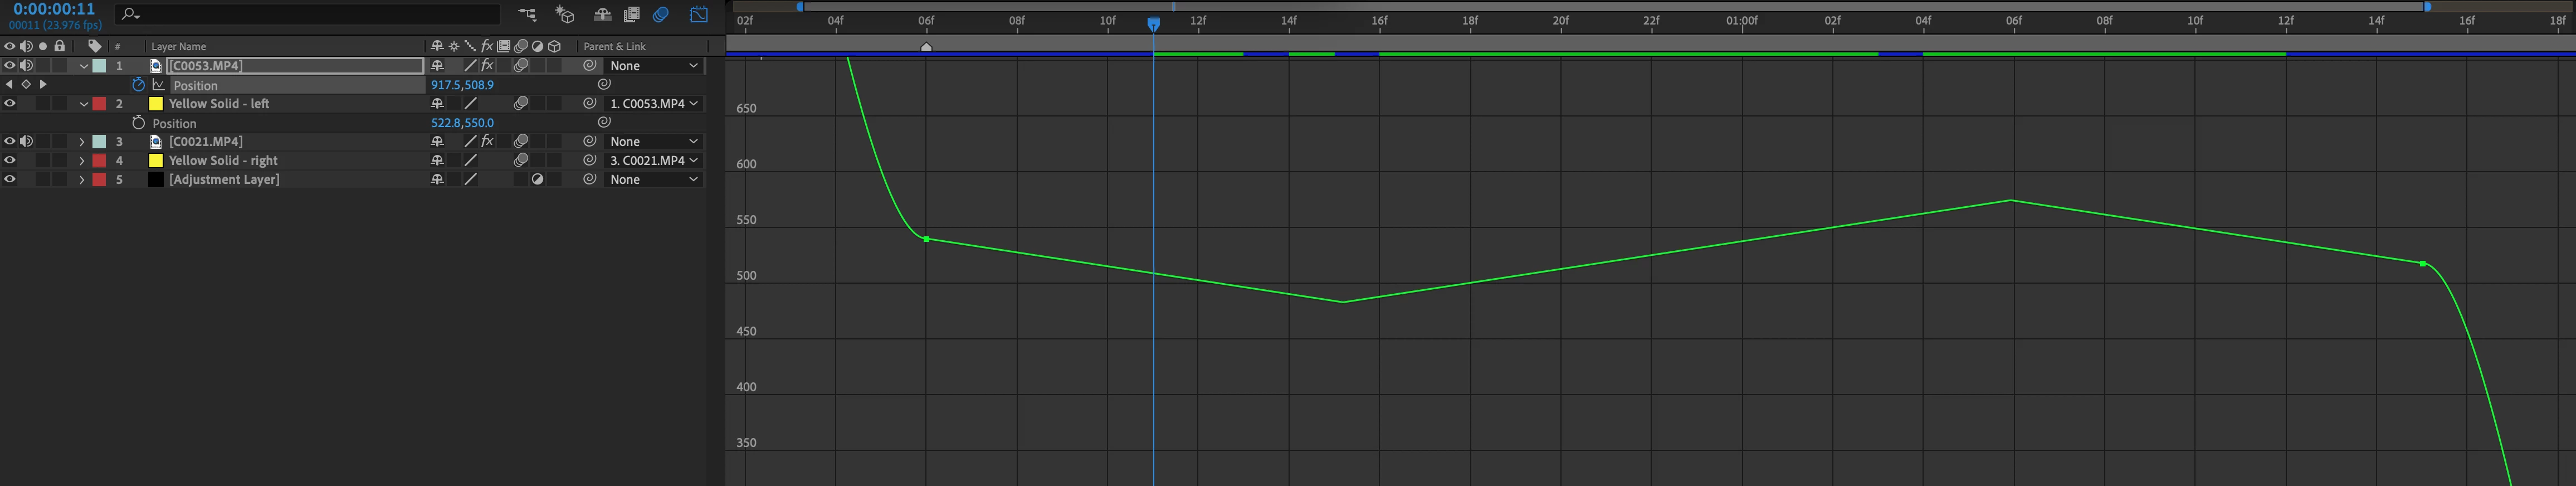Open the composition mini-flowchart icon

pos(527,15)
